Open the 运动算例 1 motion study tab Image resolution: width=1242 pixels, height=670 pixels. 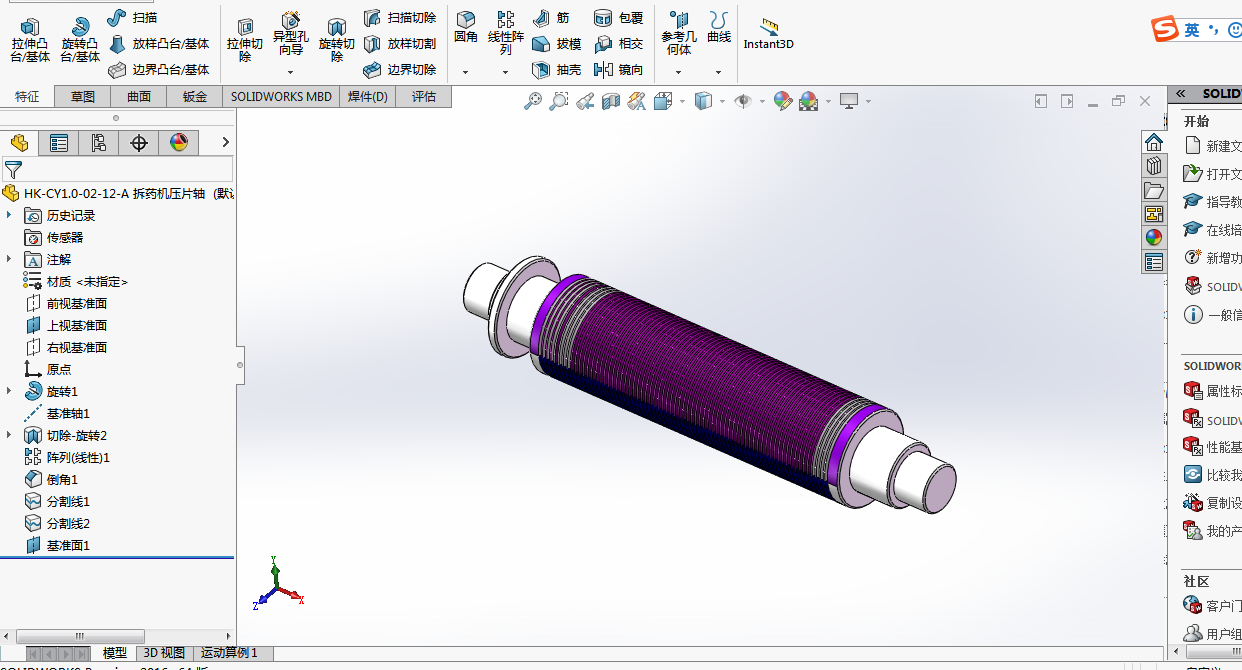[229, 653]
